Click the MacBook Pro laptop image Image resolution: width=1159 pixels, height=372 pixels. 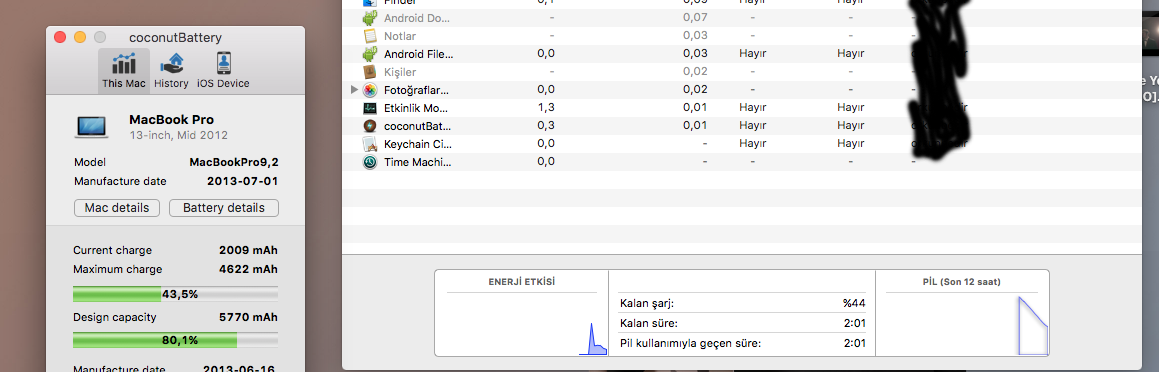92,126
